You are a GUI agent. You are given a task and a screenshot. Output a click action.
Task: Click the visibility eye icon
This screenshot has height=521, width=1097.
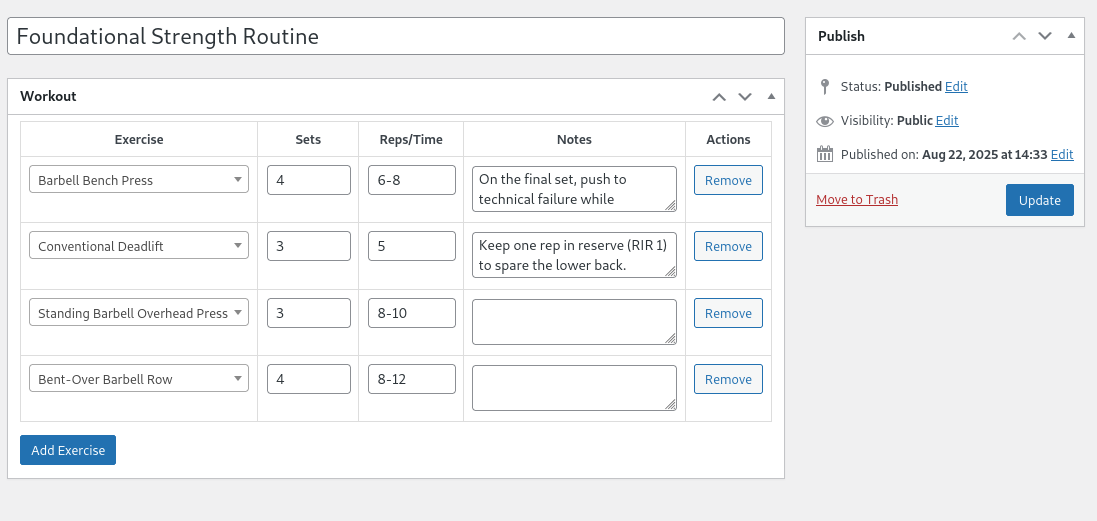[x=825, y=121]
